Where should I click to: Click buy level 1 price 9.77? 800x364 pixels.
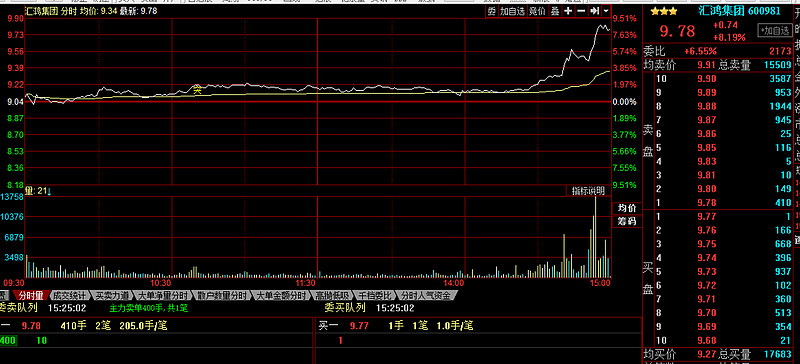(x=707, y=216)
